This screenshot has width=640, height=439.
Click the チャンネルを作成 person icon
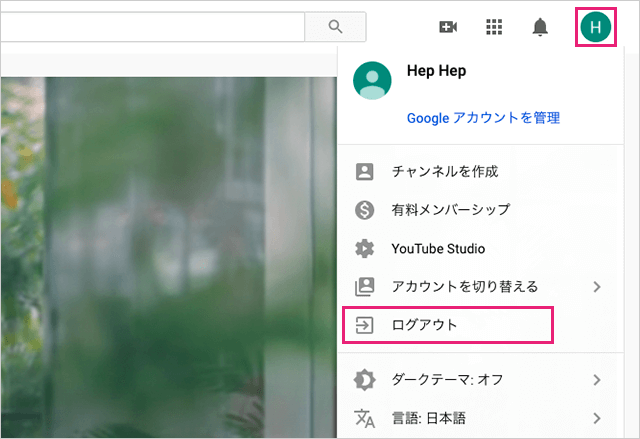(365, 171)
